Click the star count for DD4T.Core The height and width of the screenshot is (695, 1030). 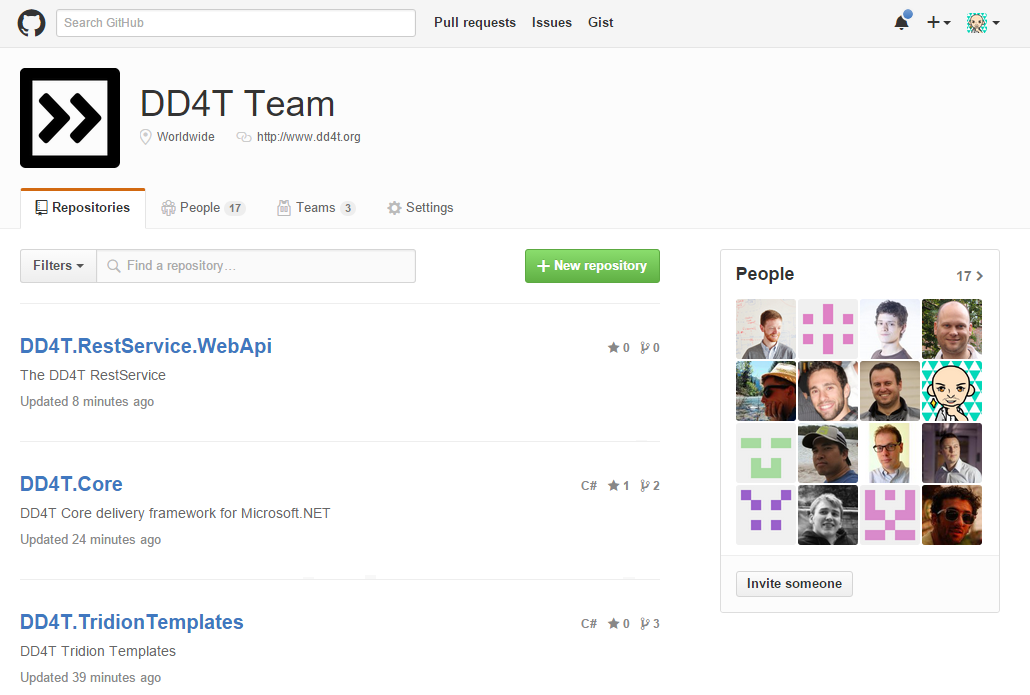point(618,485)
